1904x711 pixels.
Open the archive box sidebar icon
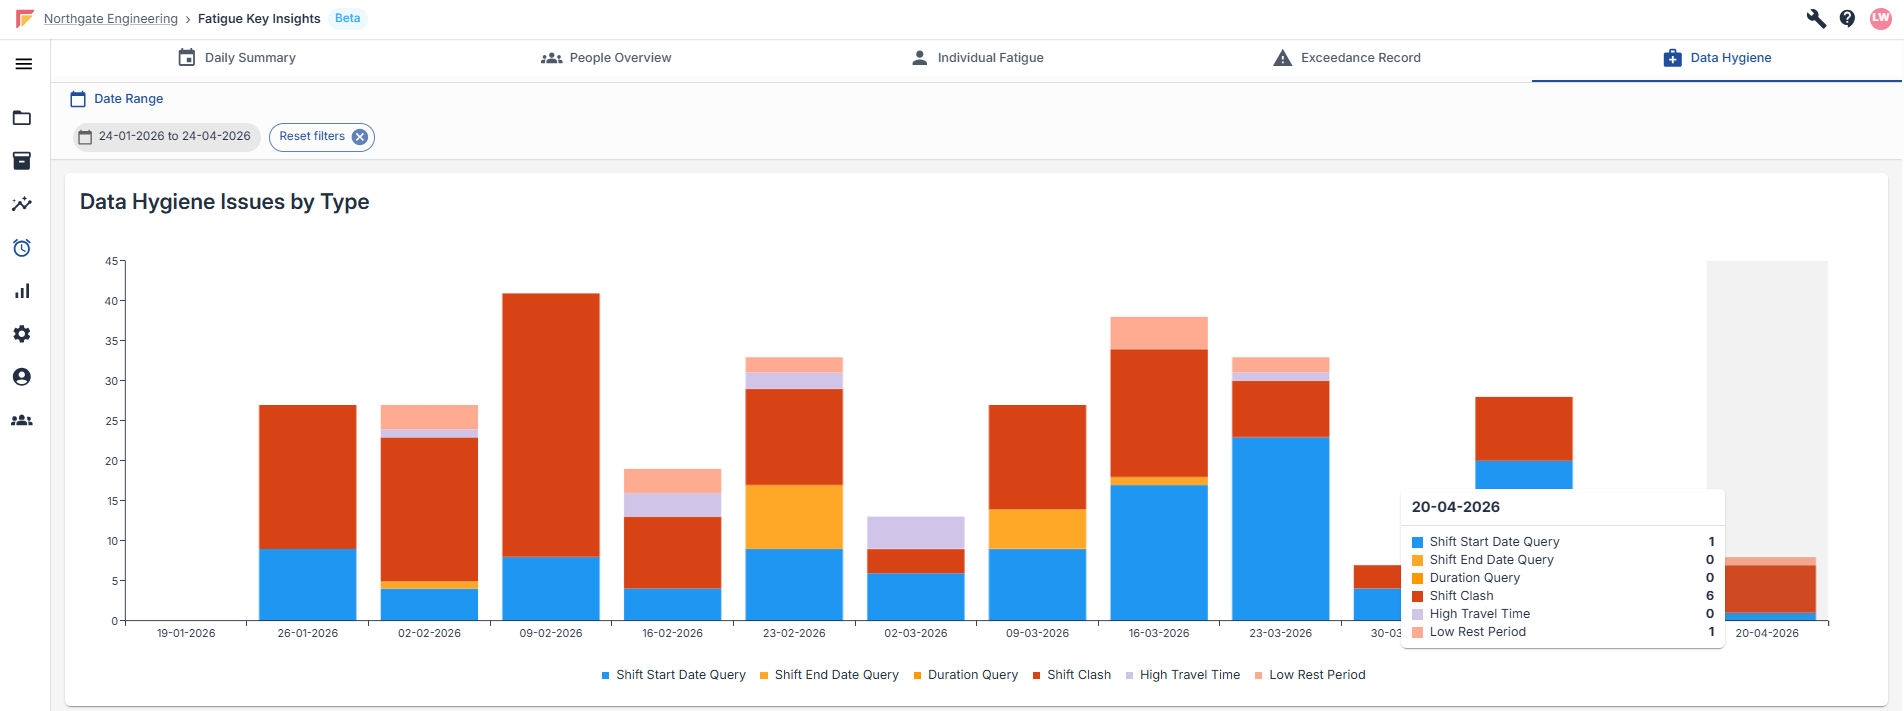(22, 161)
